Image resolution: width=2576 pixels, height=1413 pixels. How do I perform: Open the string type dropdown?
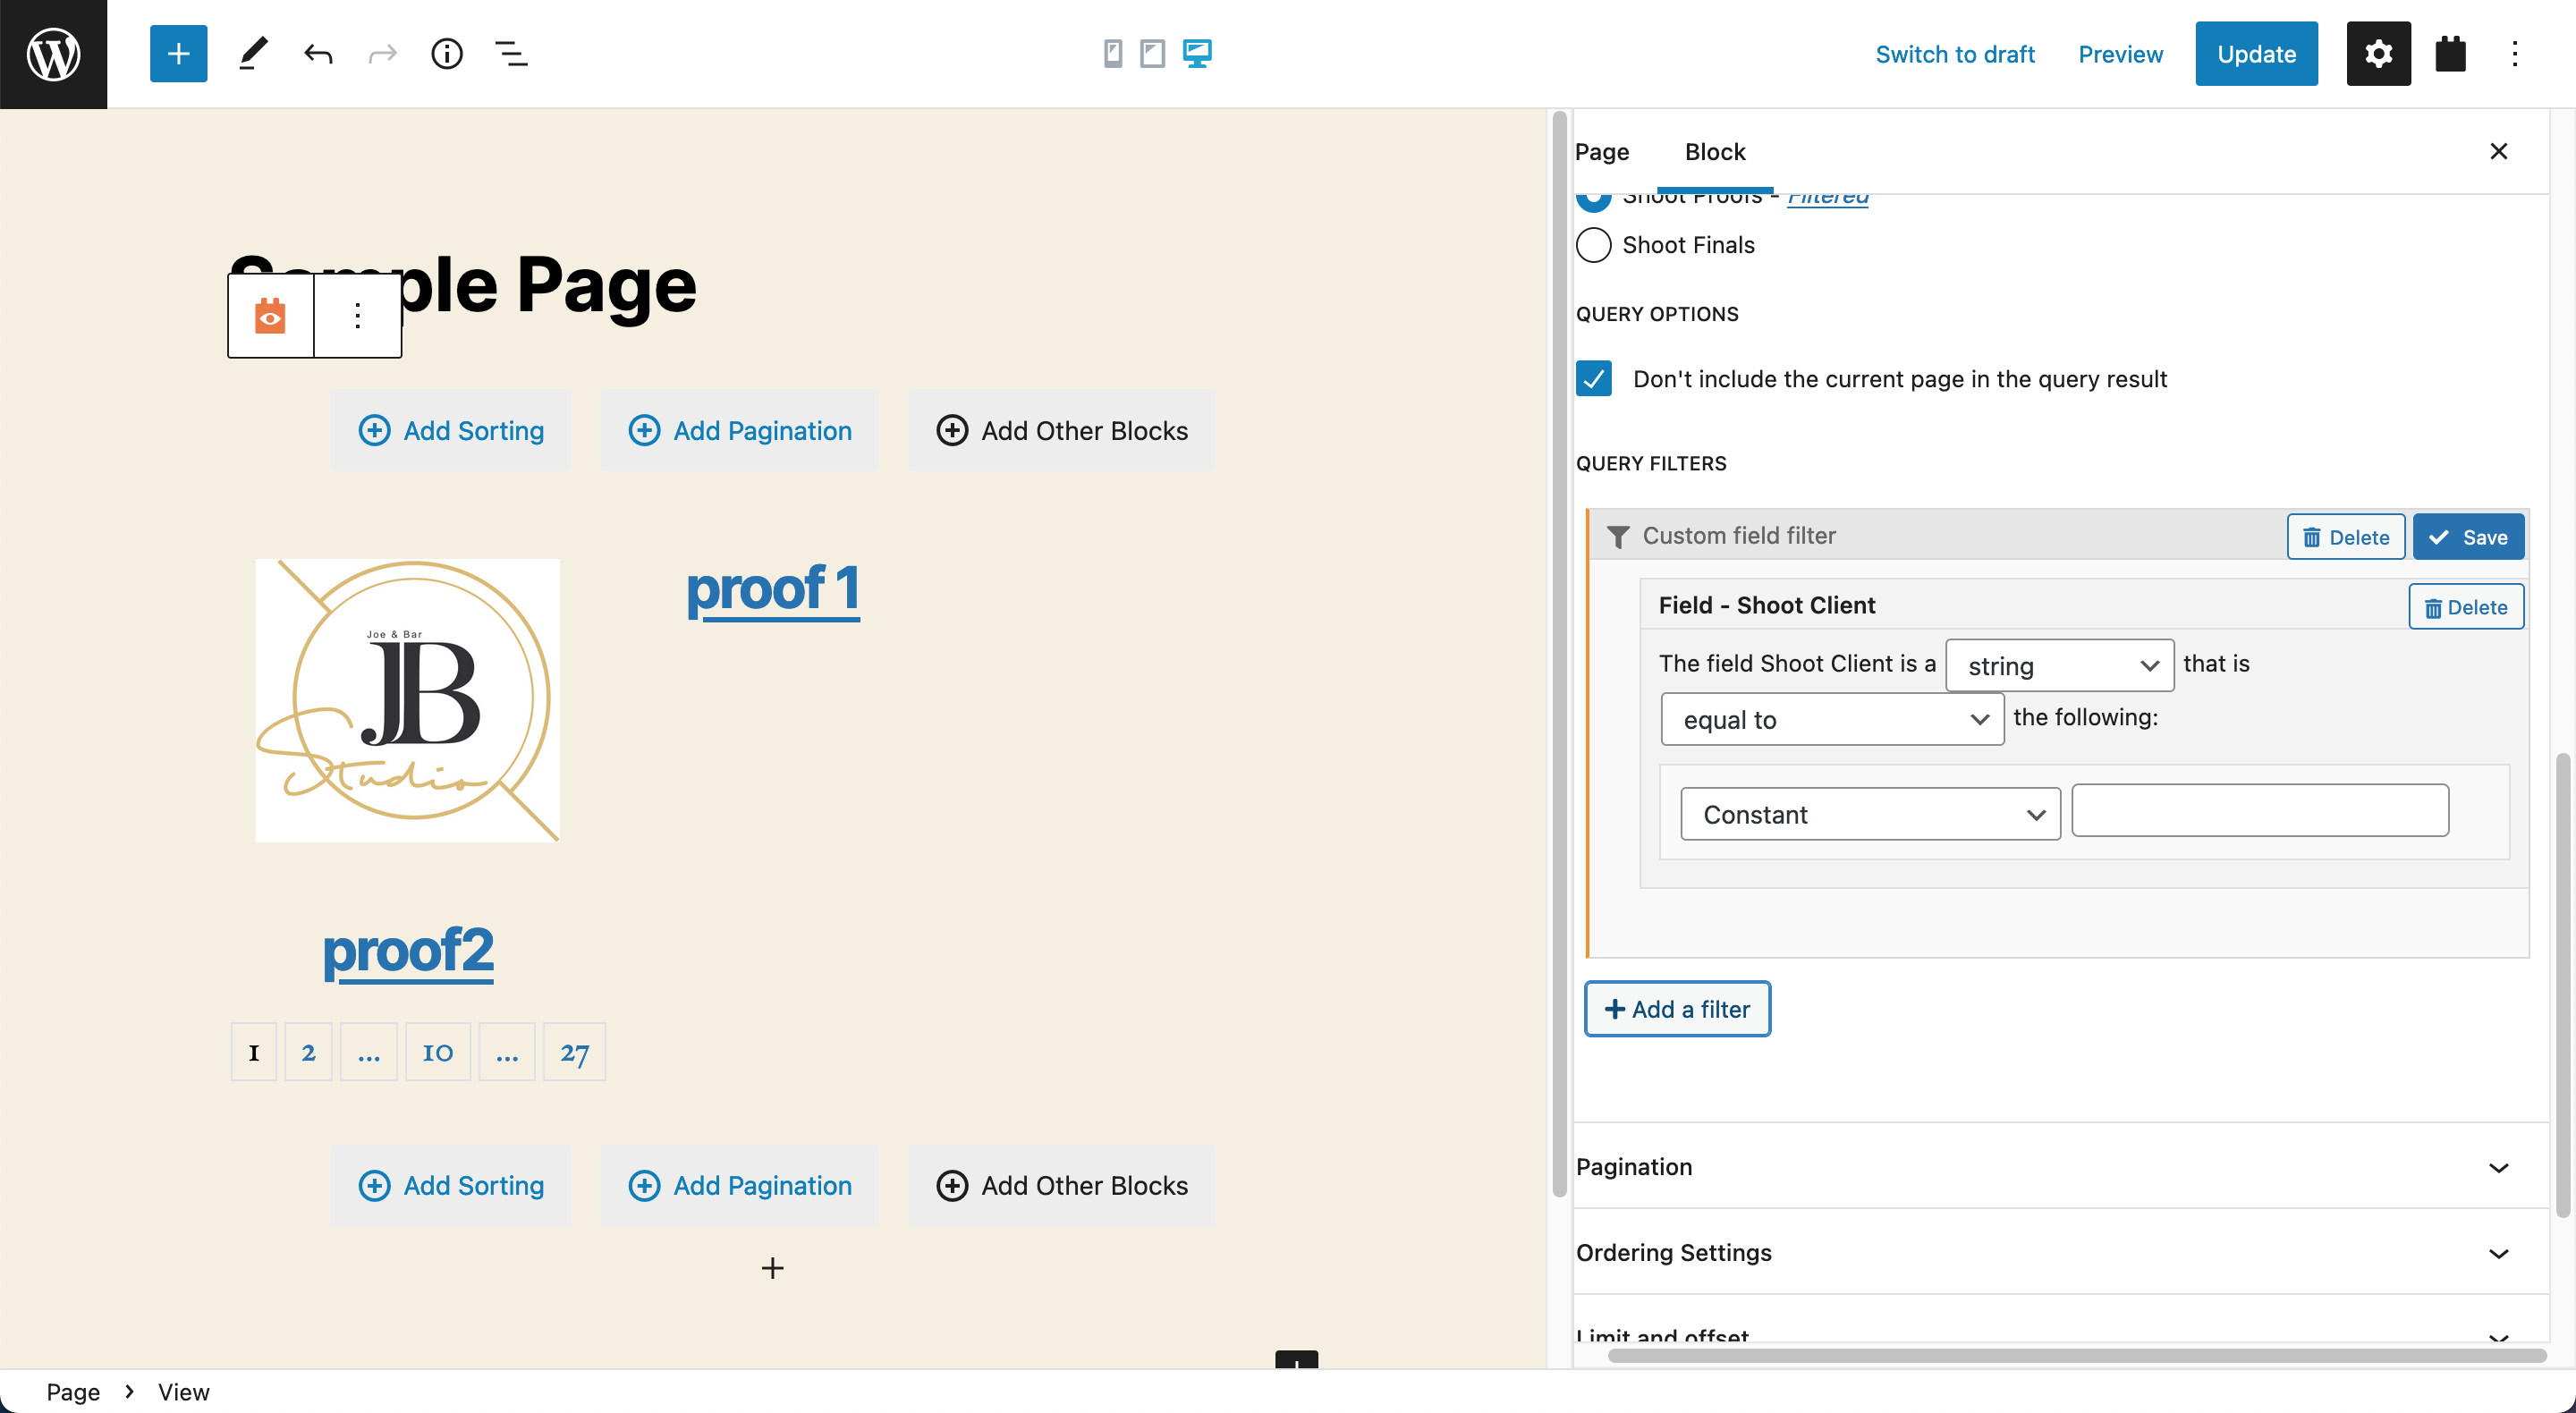click(x=2058, y=665)
